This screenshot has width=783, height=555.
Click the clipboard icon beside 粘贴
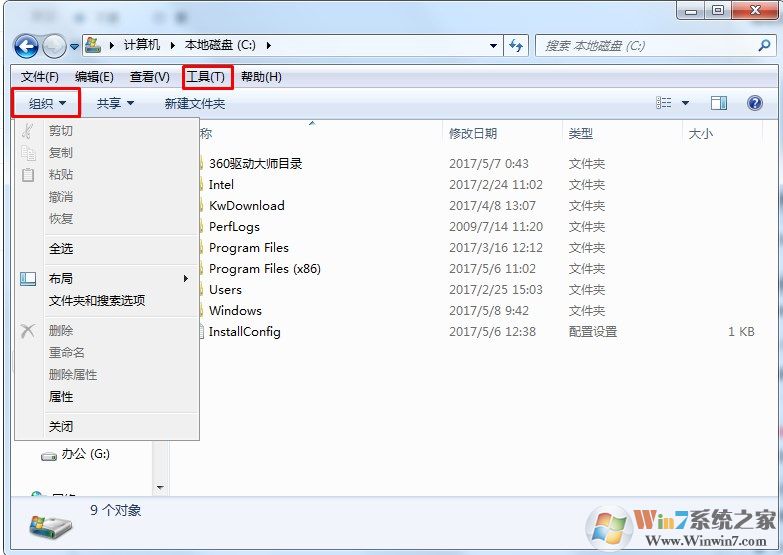28,175
